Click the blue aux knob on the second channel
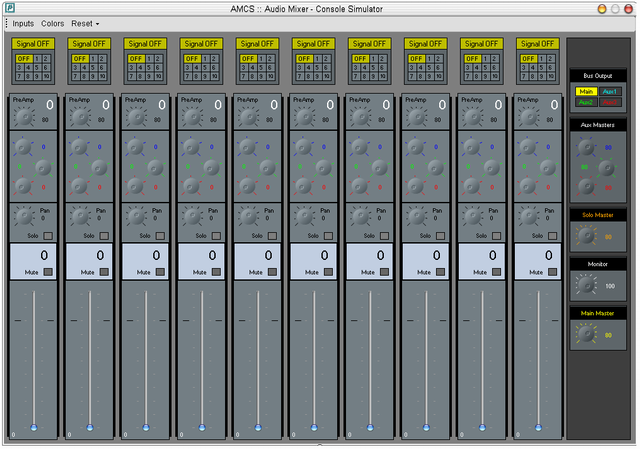 click(79, 147)
